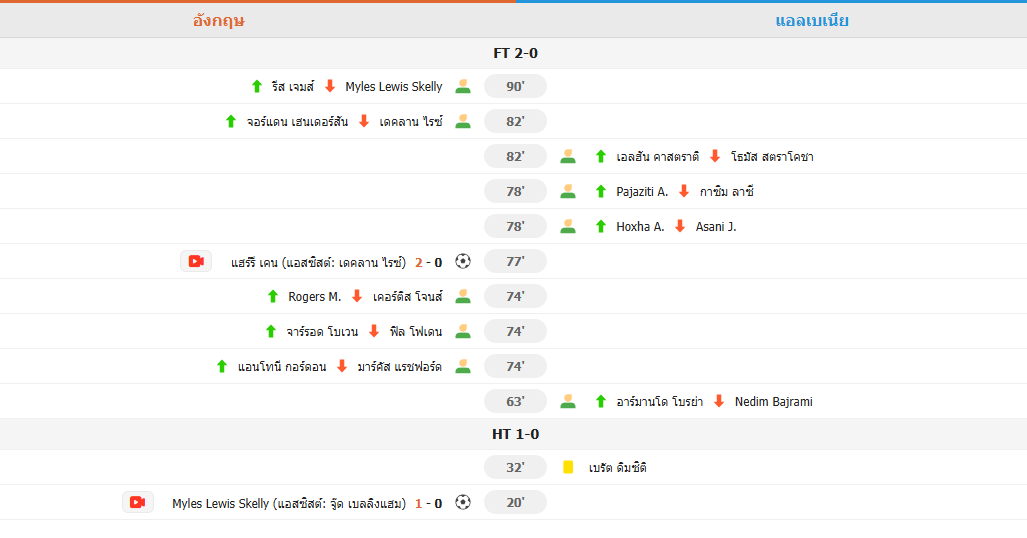Click player name จอร์แดน เฮนเดอร์สัน
1027x538 pixels.
point(297,122)
